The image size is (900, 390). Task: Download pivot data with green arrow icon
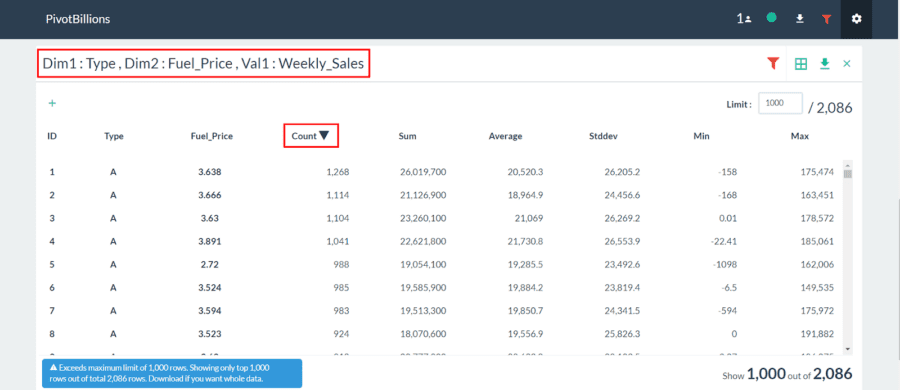[x=825, y=63]
